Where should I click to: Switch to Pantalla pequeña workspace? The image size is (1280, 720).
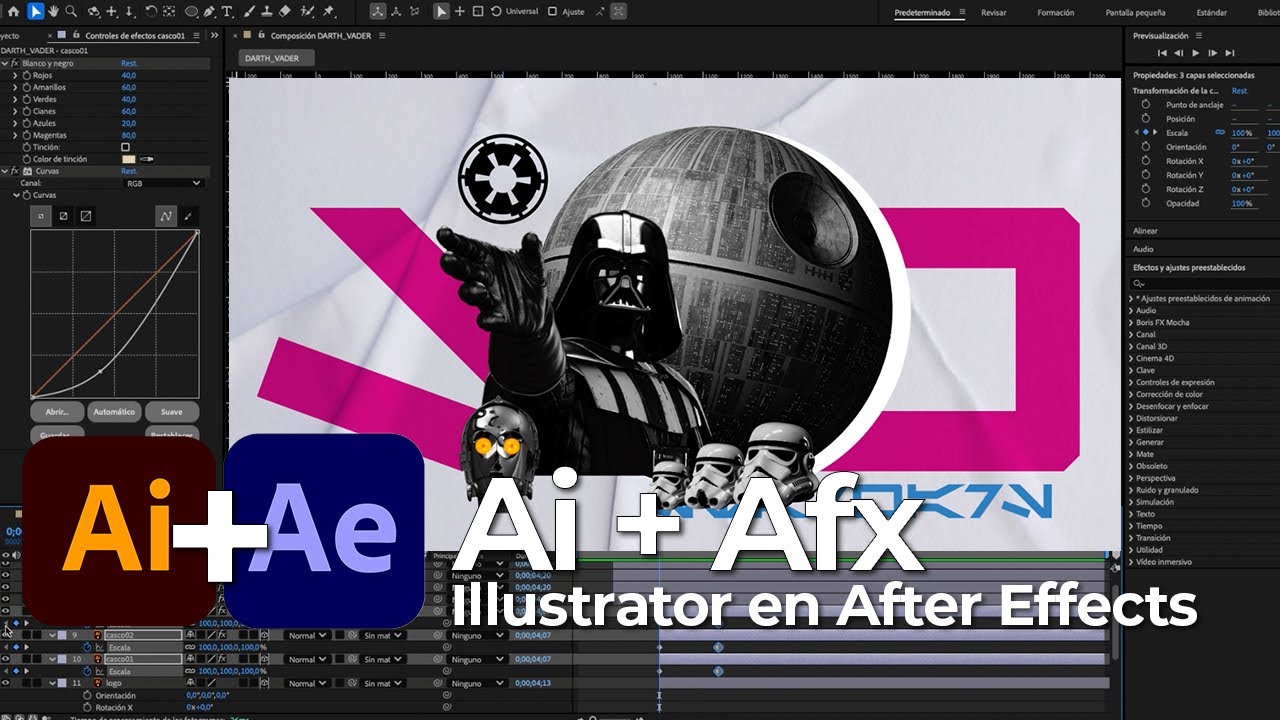1135,13
